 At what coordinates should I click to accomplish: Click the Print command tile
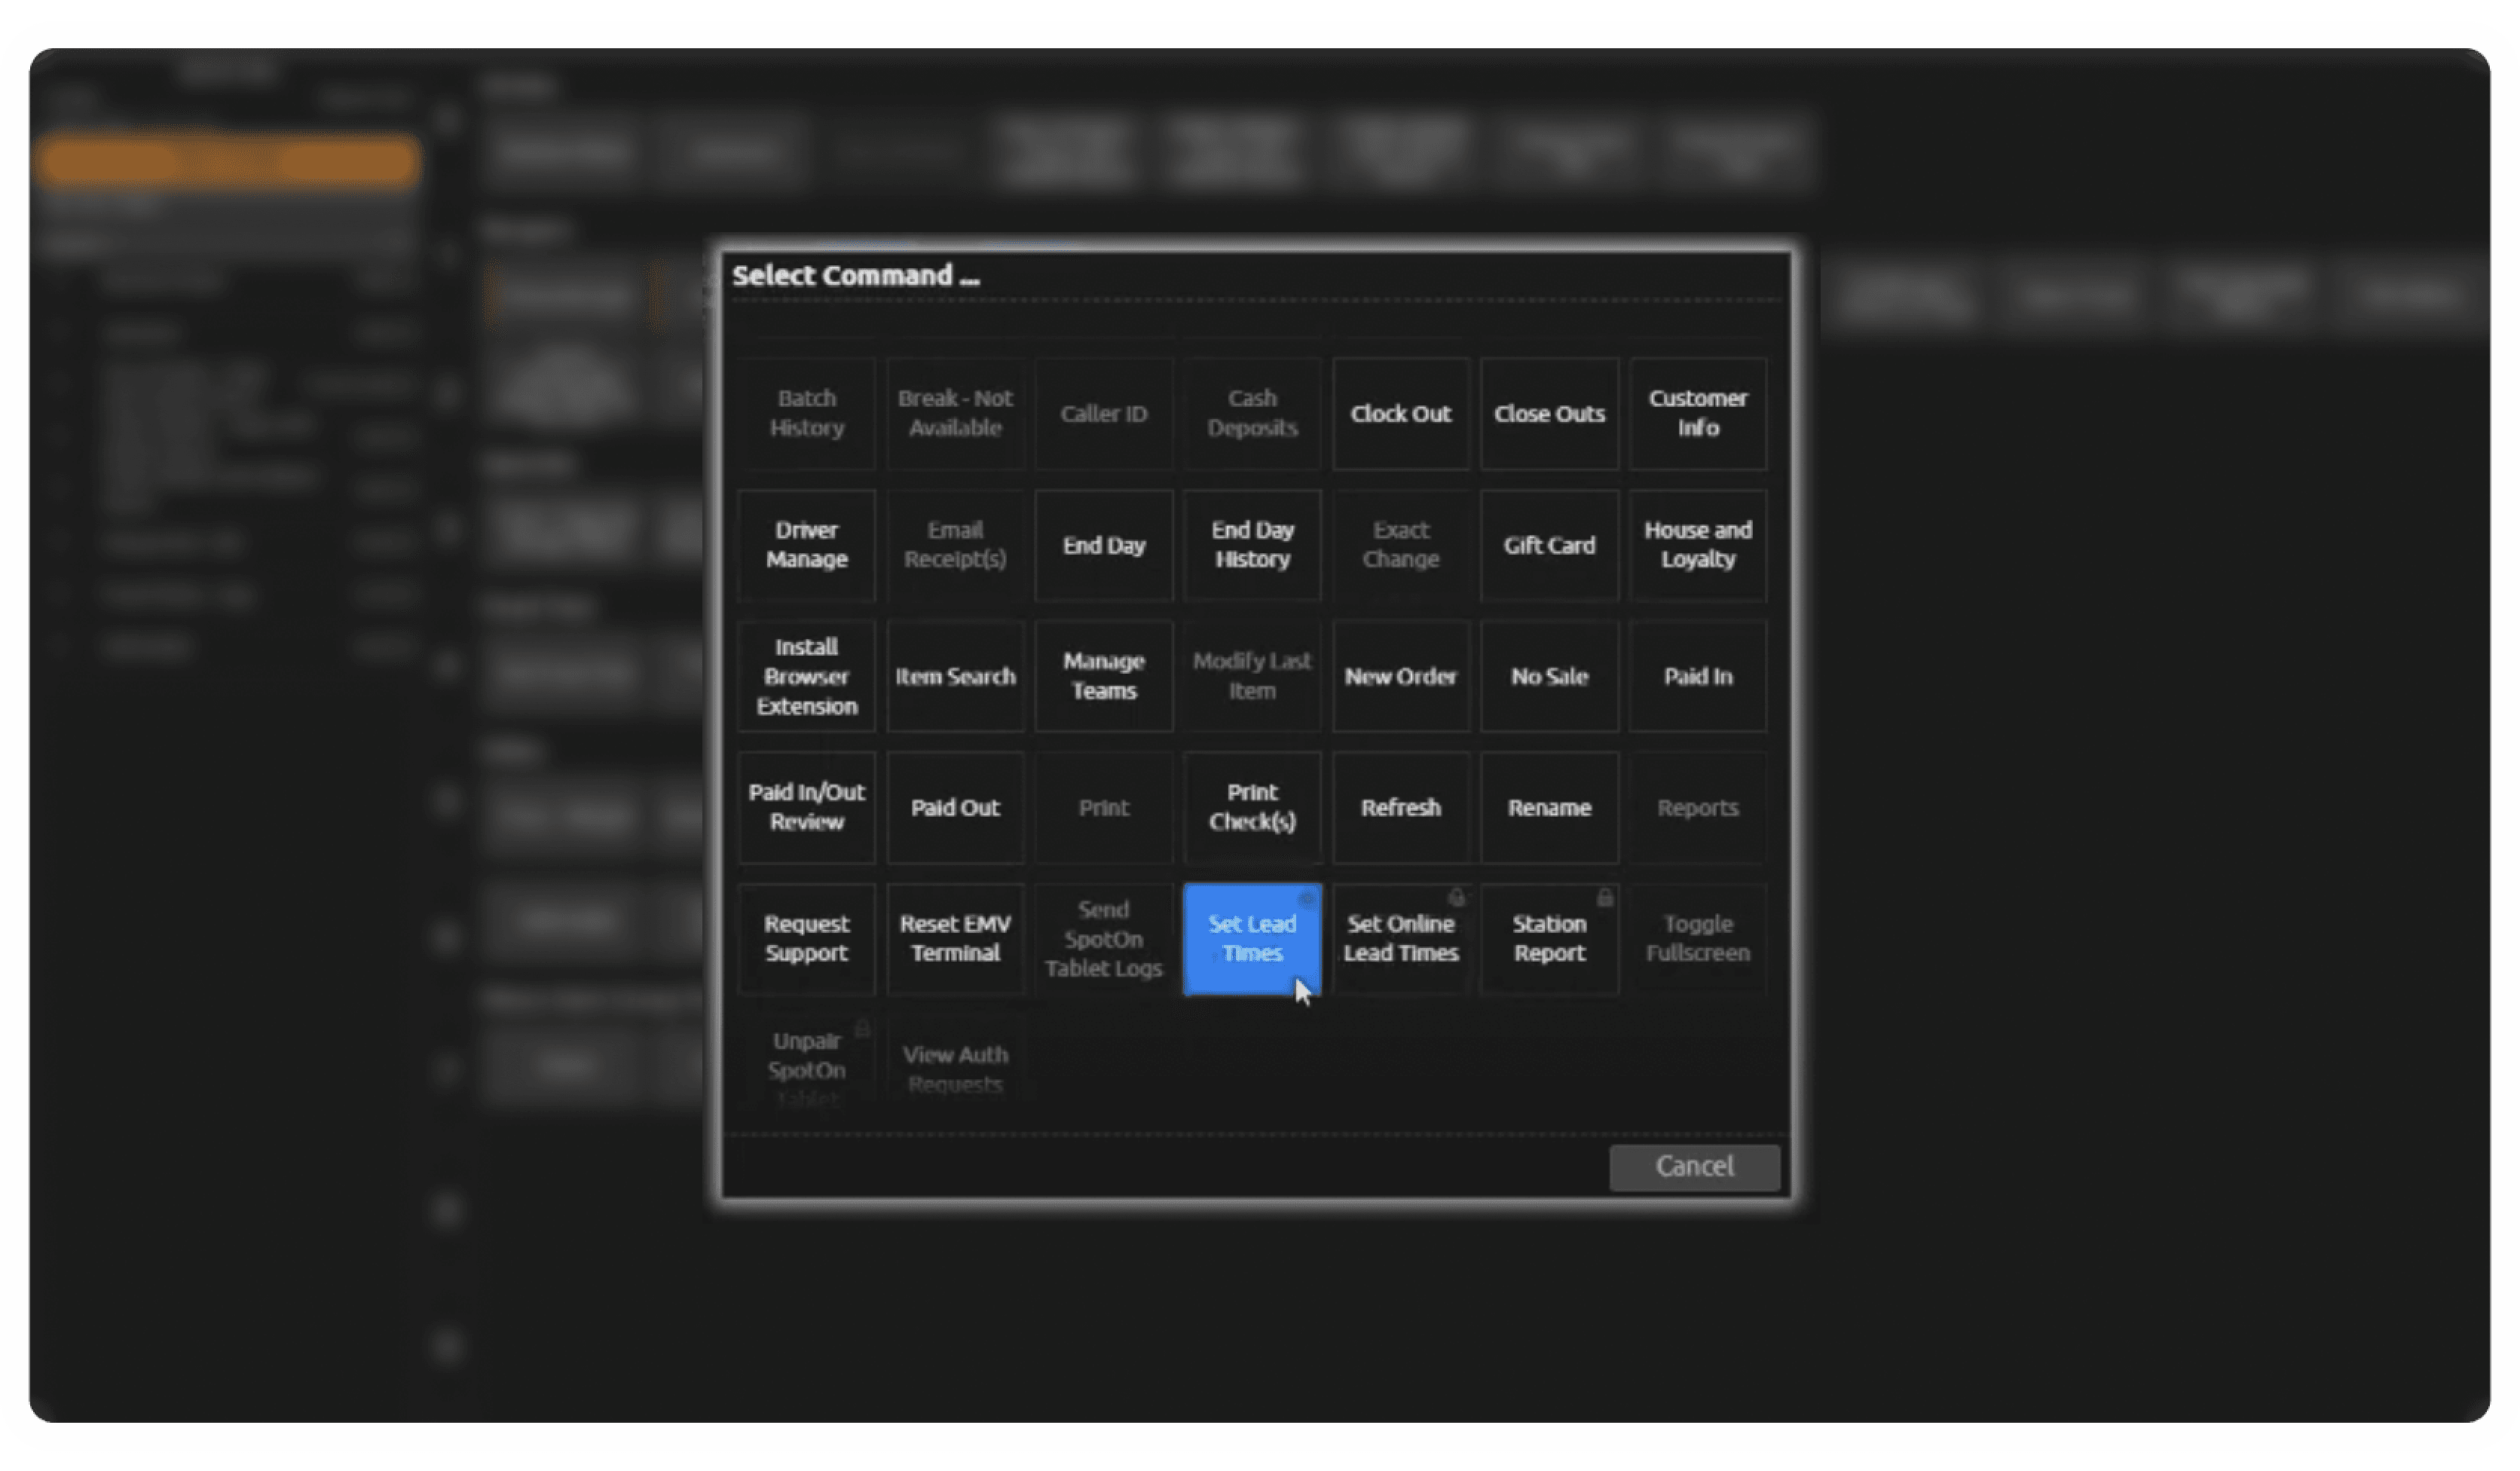coord(1103,807)
